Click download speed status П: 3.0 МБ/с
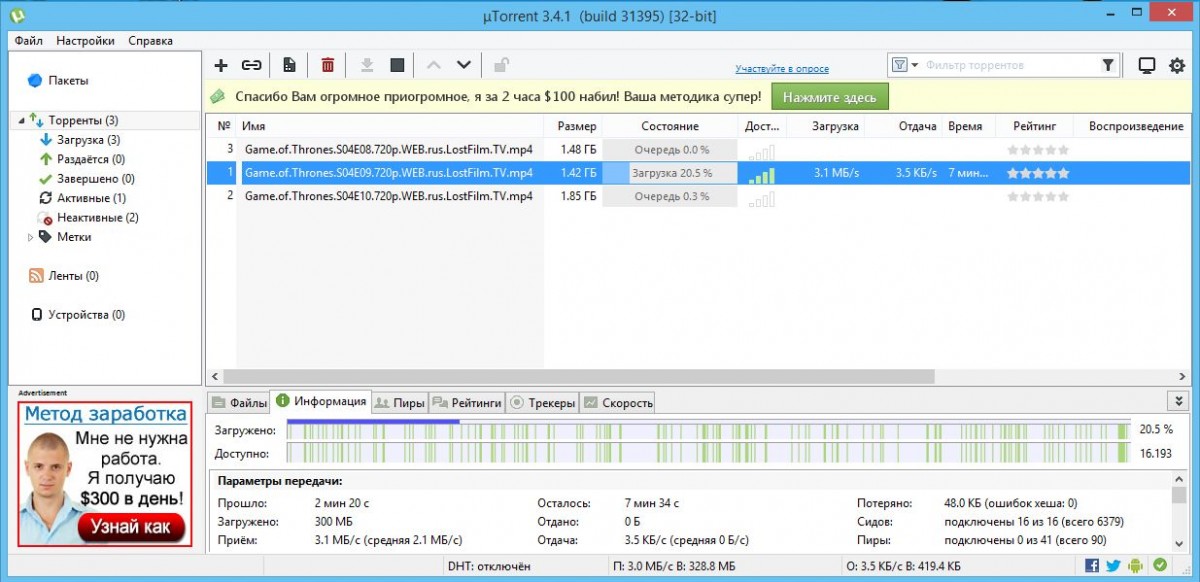Viewport: 1200px width, 582px height. 672,566
